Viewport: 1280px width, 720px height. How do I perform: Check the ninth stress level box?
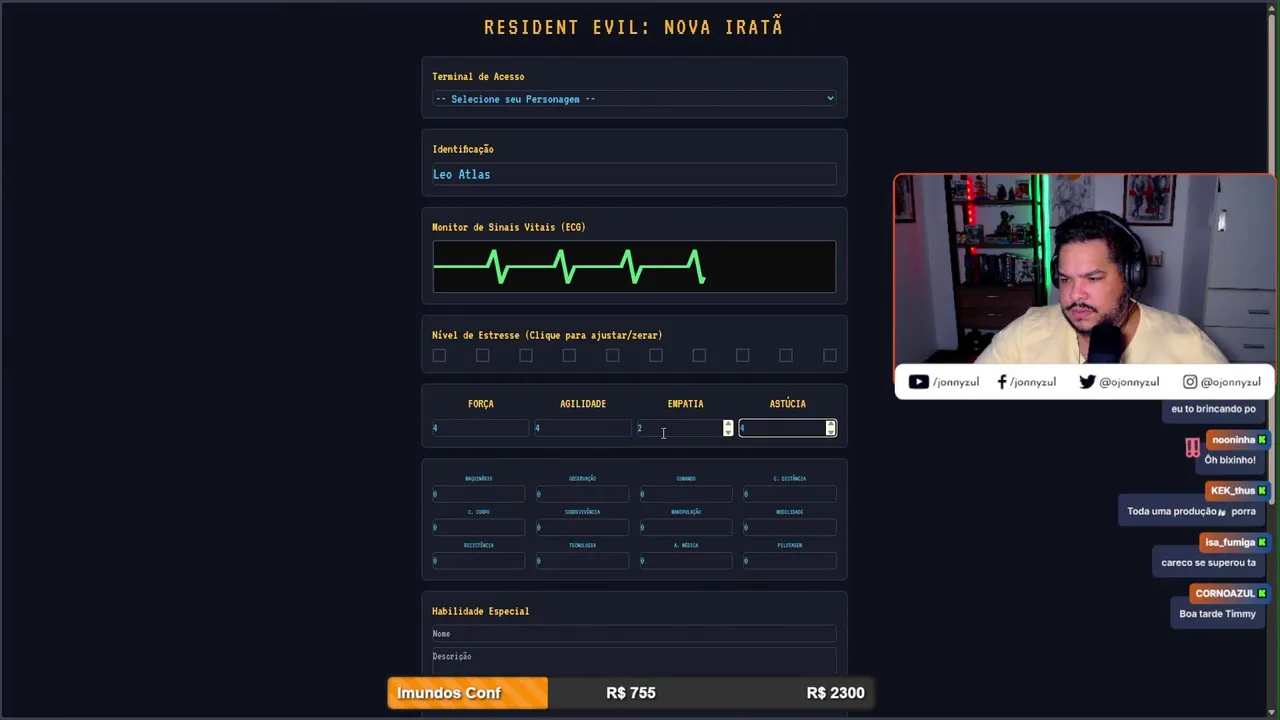click(786, 355)
